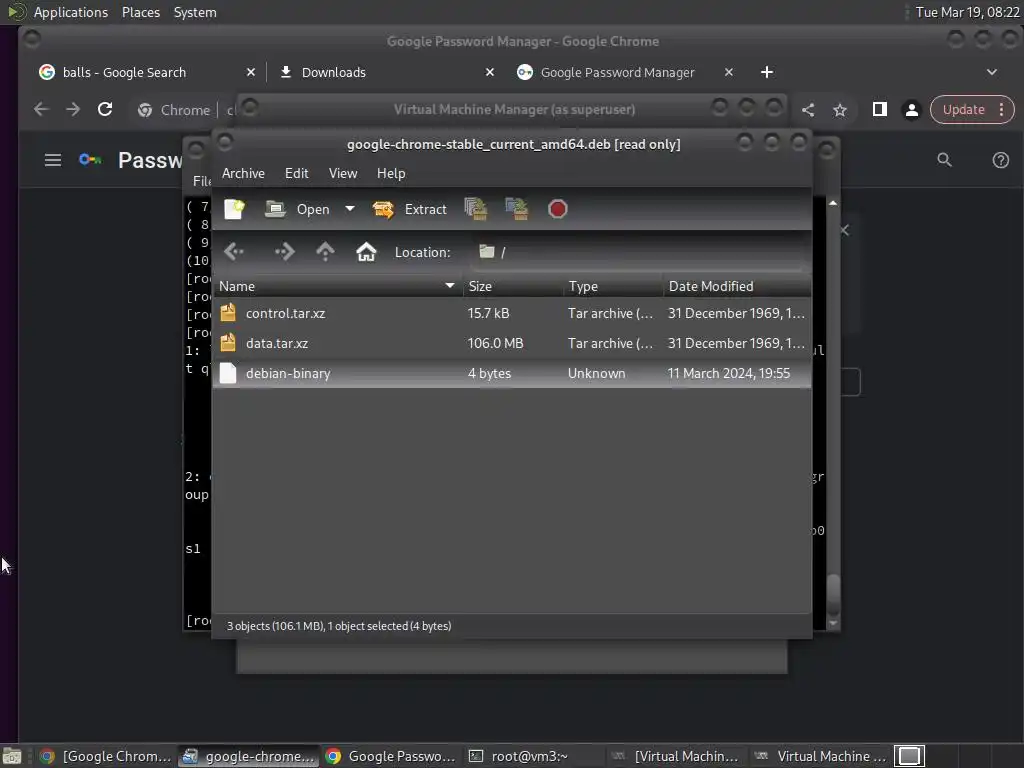Viewport: 1024px width, 768px height.
Task: Open the Password Manager help icon
Action: click(x=1000, y=160)
